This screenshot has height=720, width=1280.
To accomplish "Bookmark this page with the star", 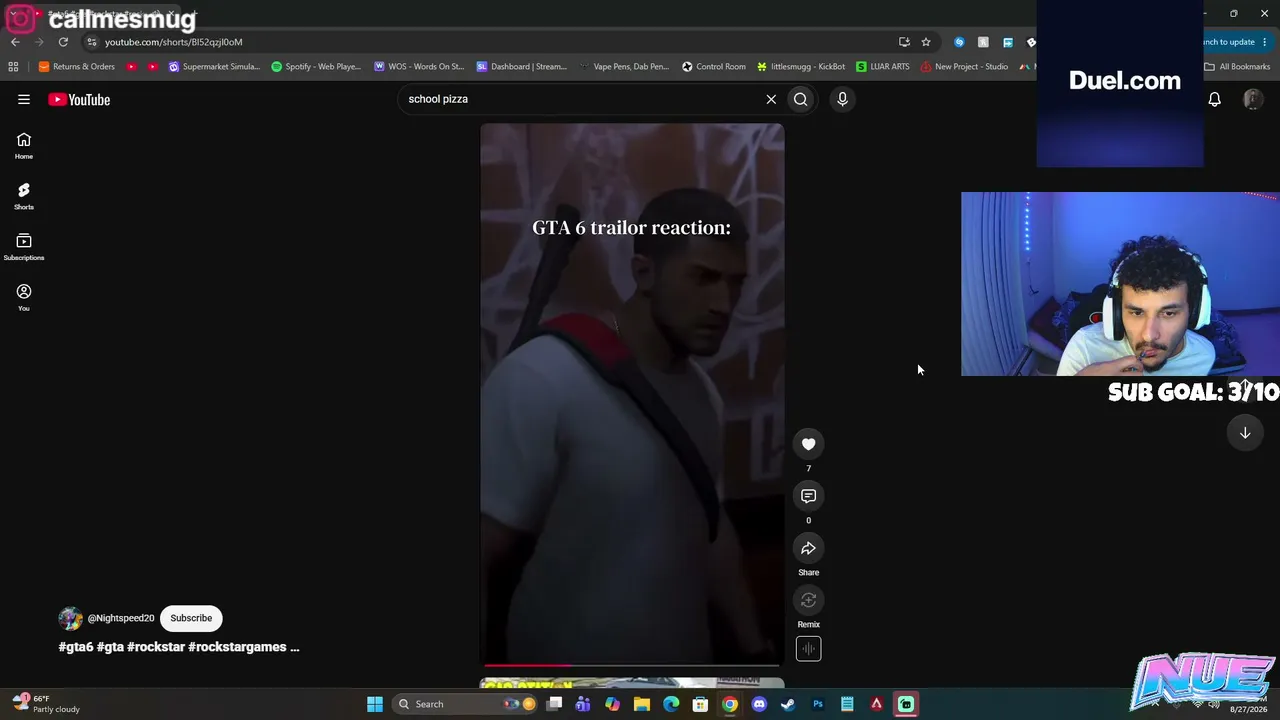I will pyautogui.click(x=926, y=42).
